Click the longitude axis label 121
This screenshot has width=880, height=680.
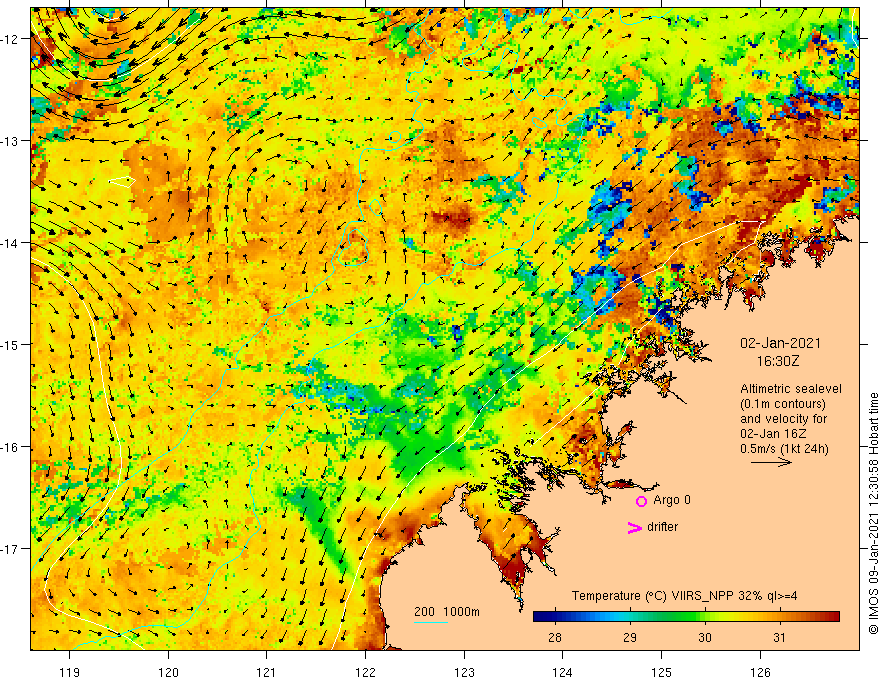(267, 672)
